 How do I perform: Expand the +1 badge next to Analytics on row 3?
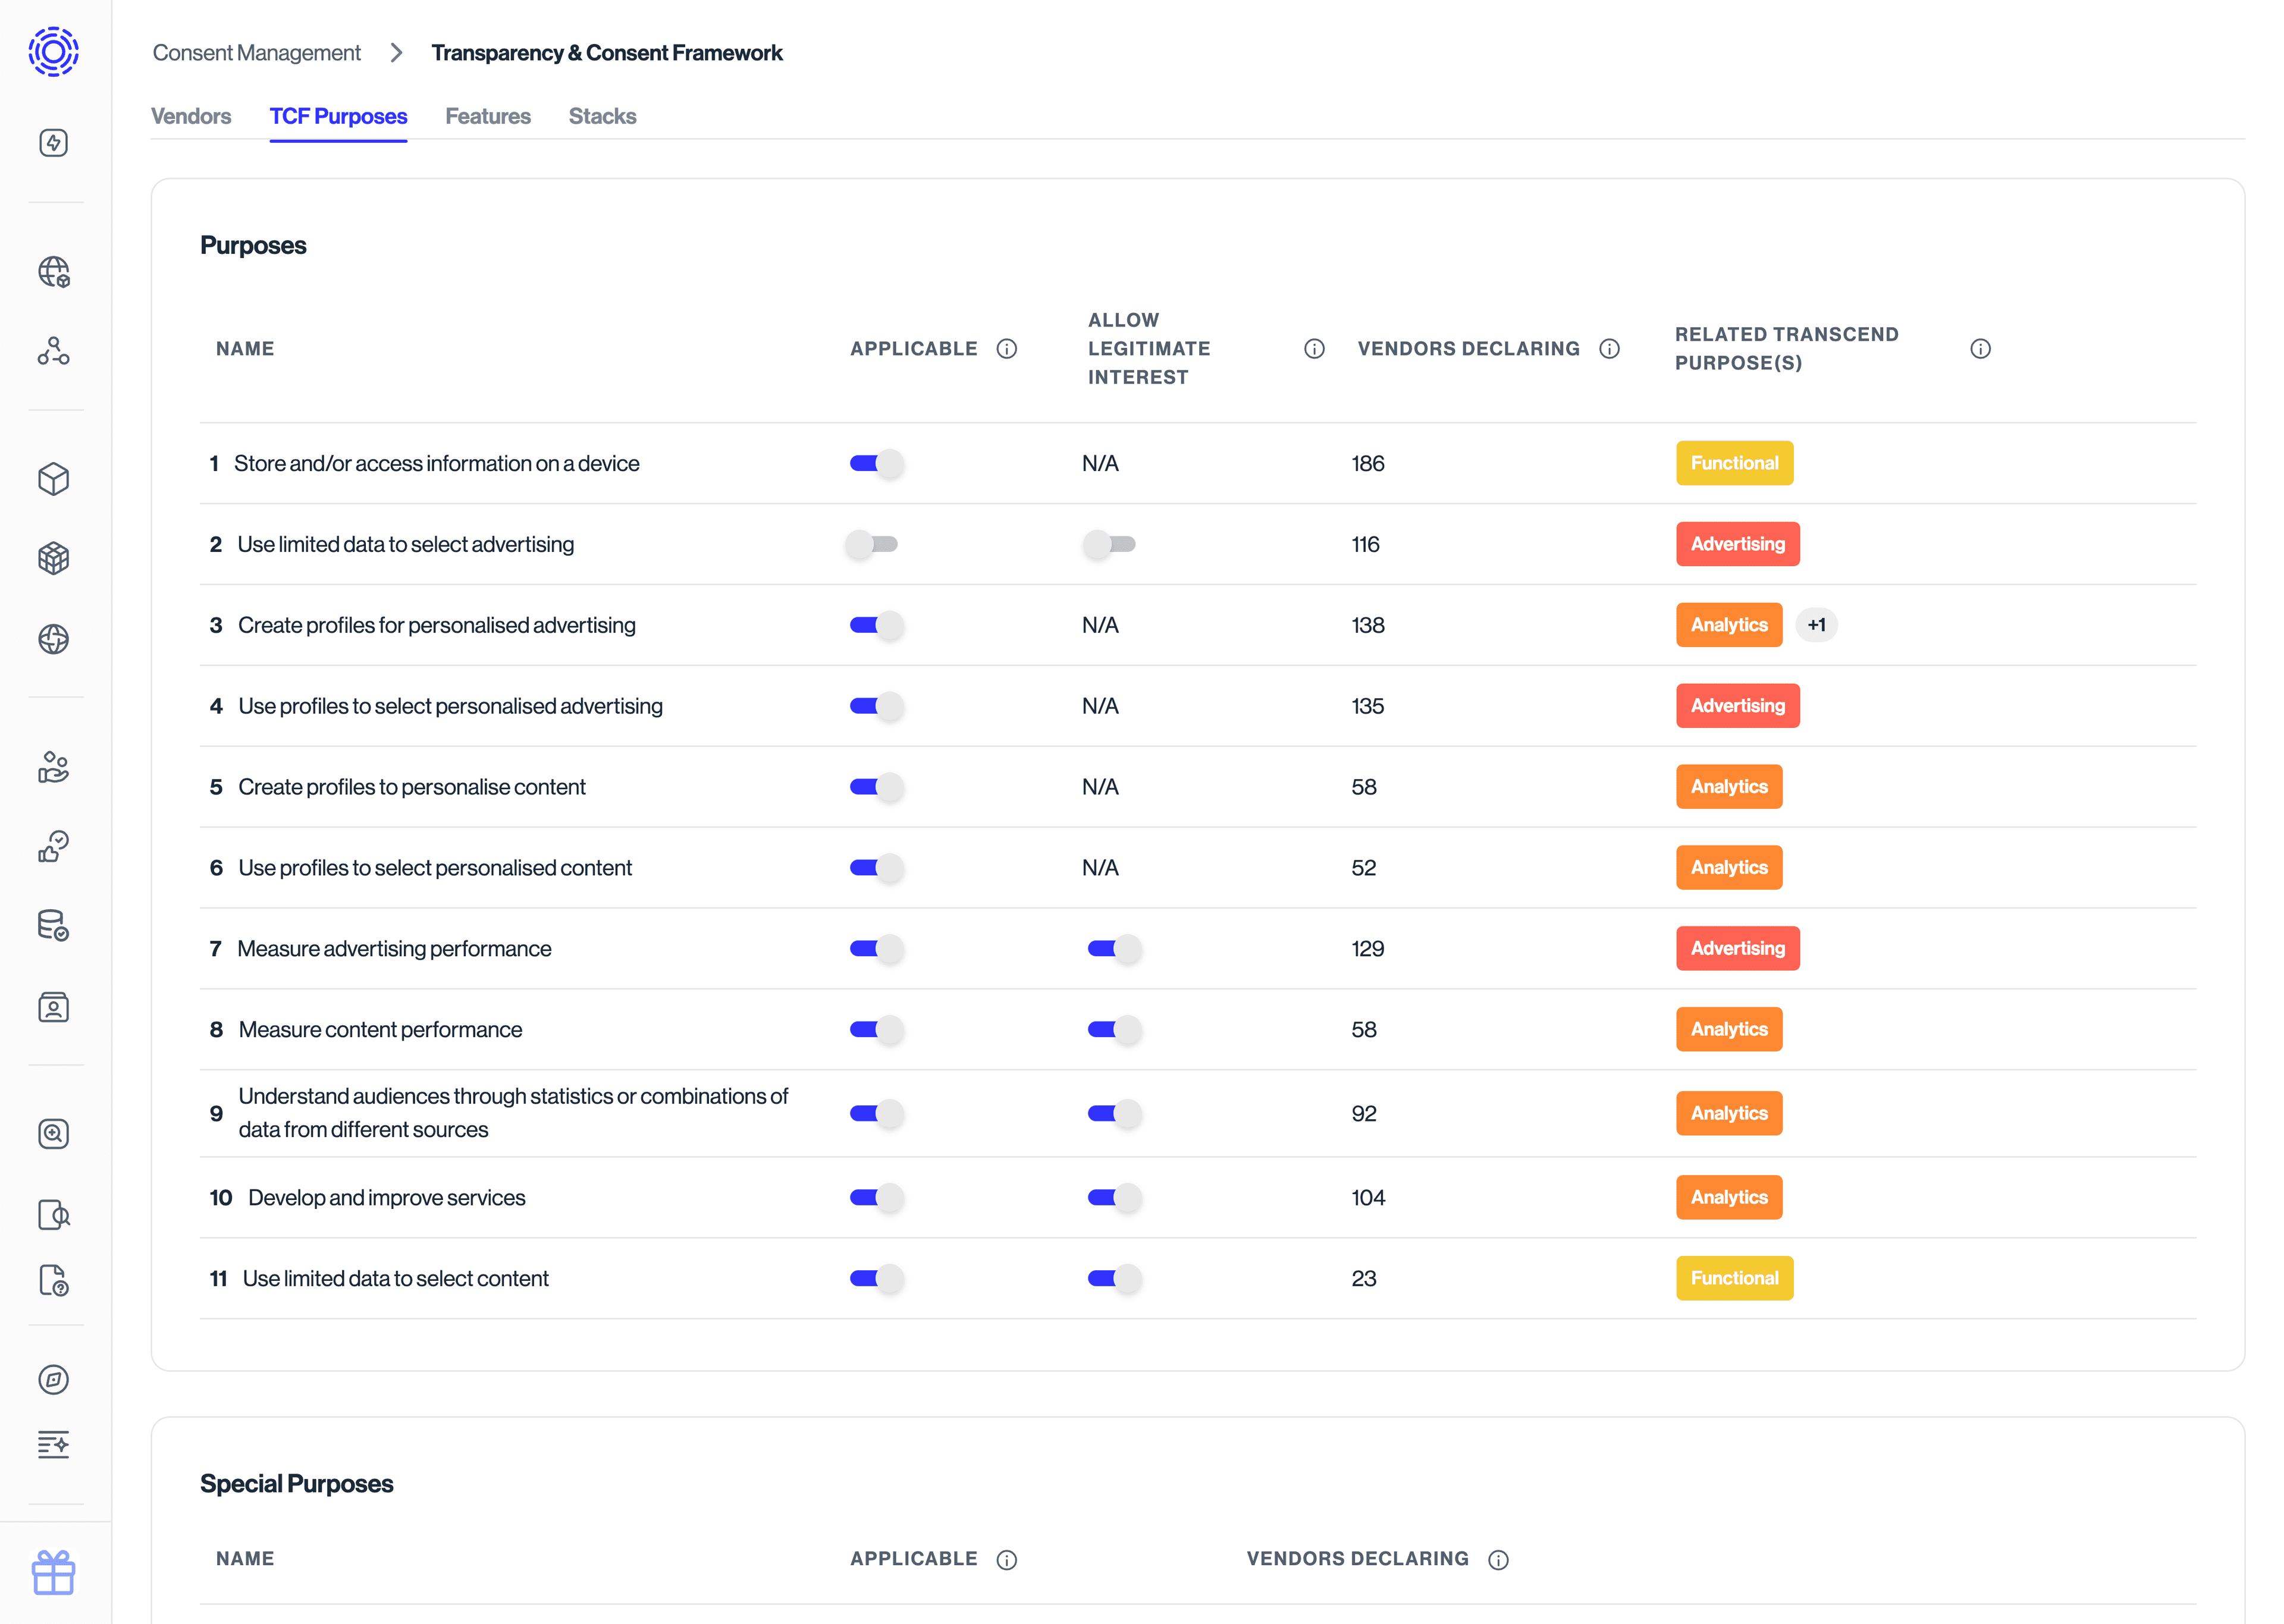(1817, 625)
